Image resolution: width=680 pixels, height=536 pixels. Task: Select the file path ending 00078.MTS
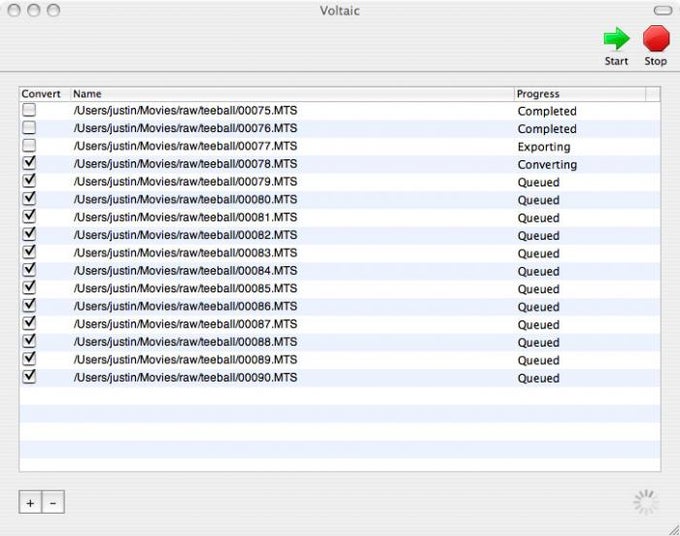(185, 164)
